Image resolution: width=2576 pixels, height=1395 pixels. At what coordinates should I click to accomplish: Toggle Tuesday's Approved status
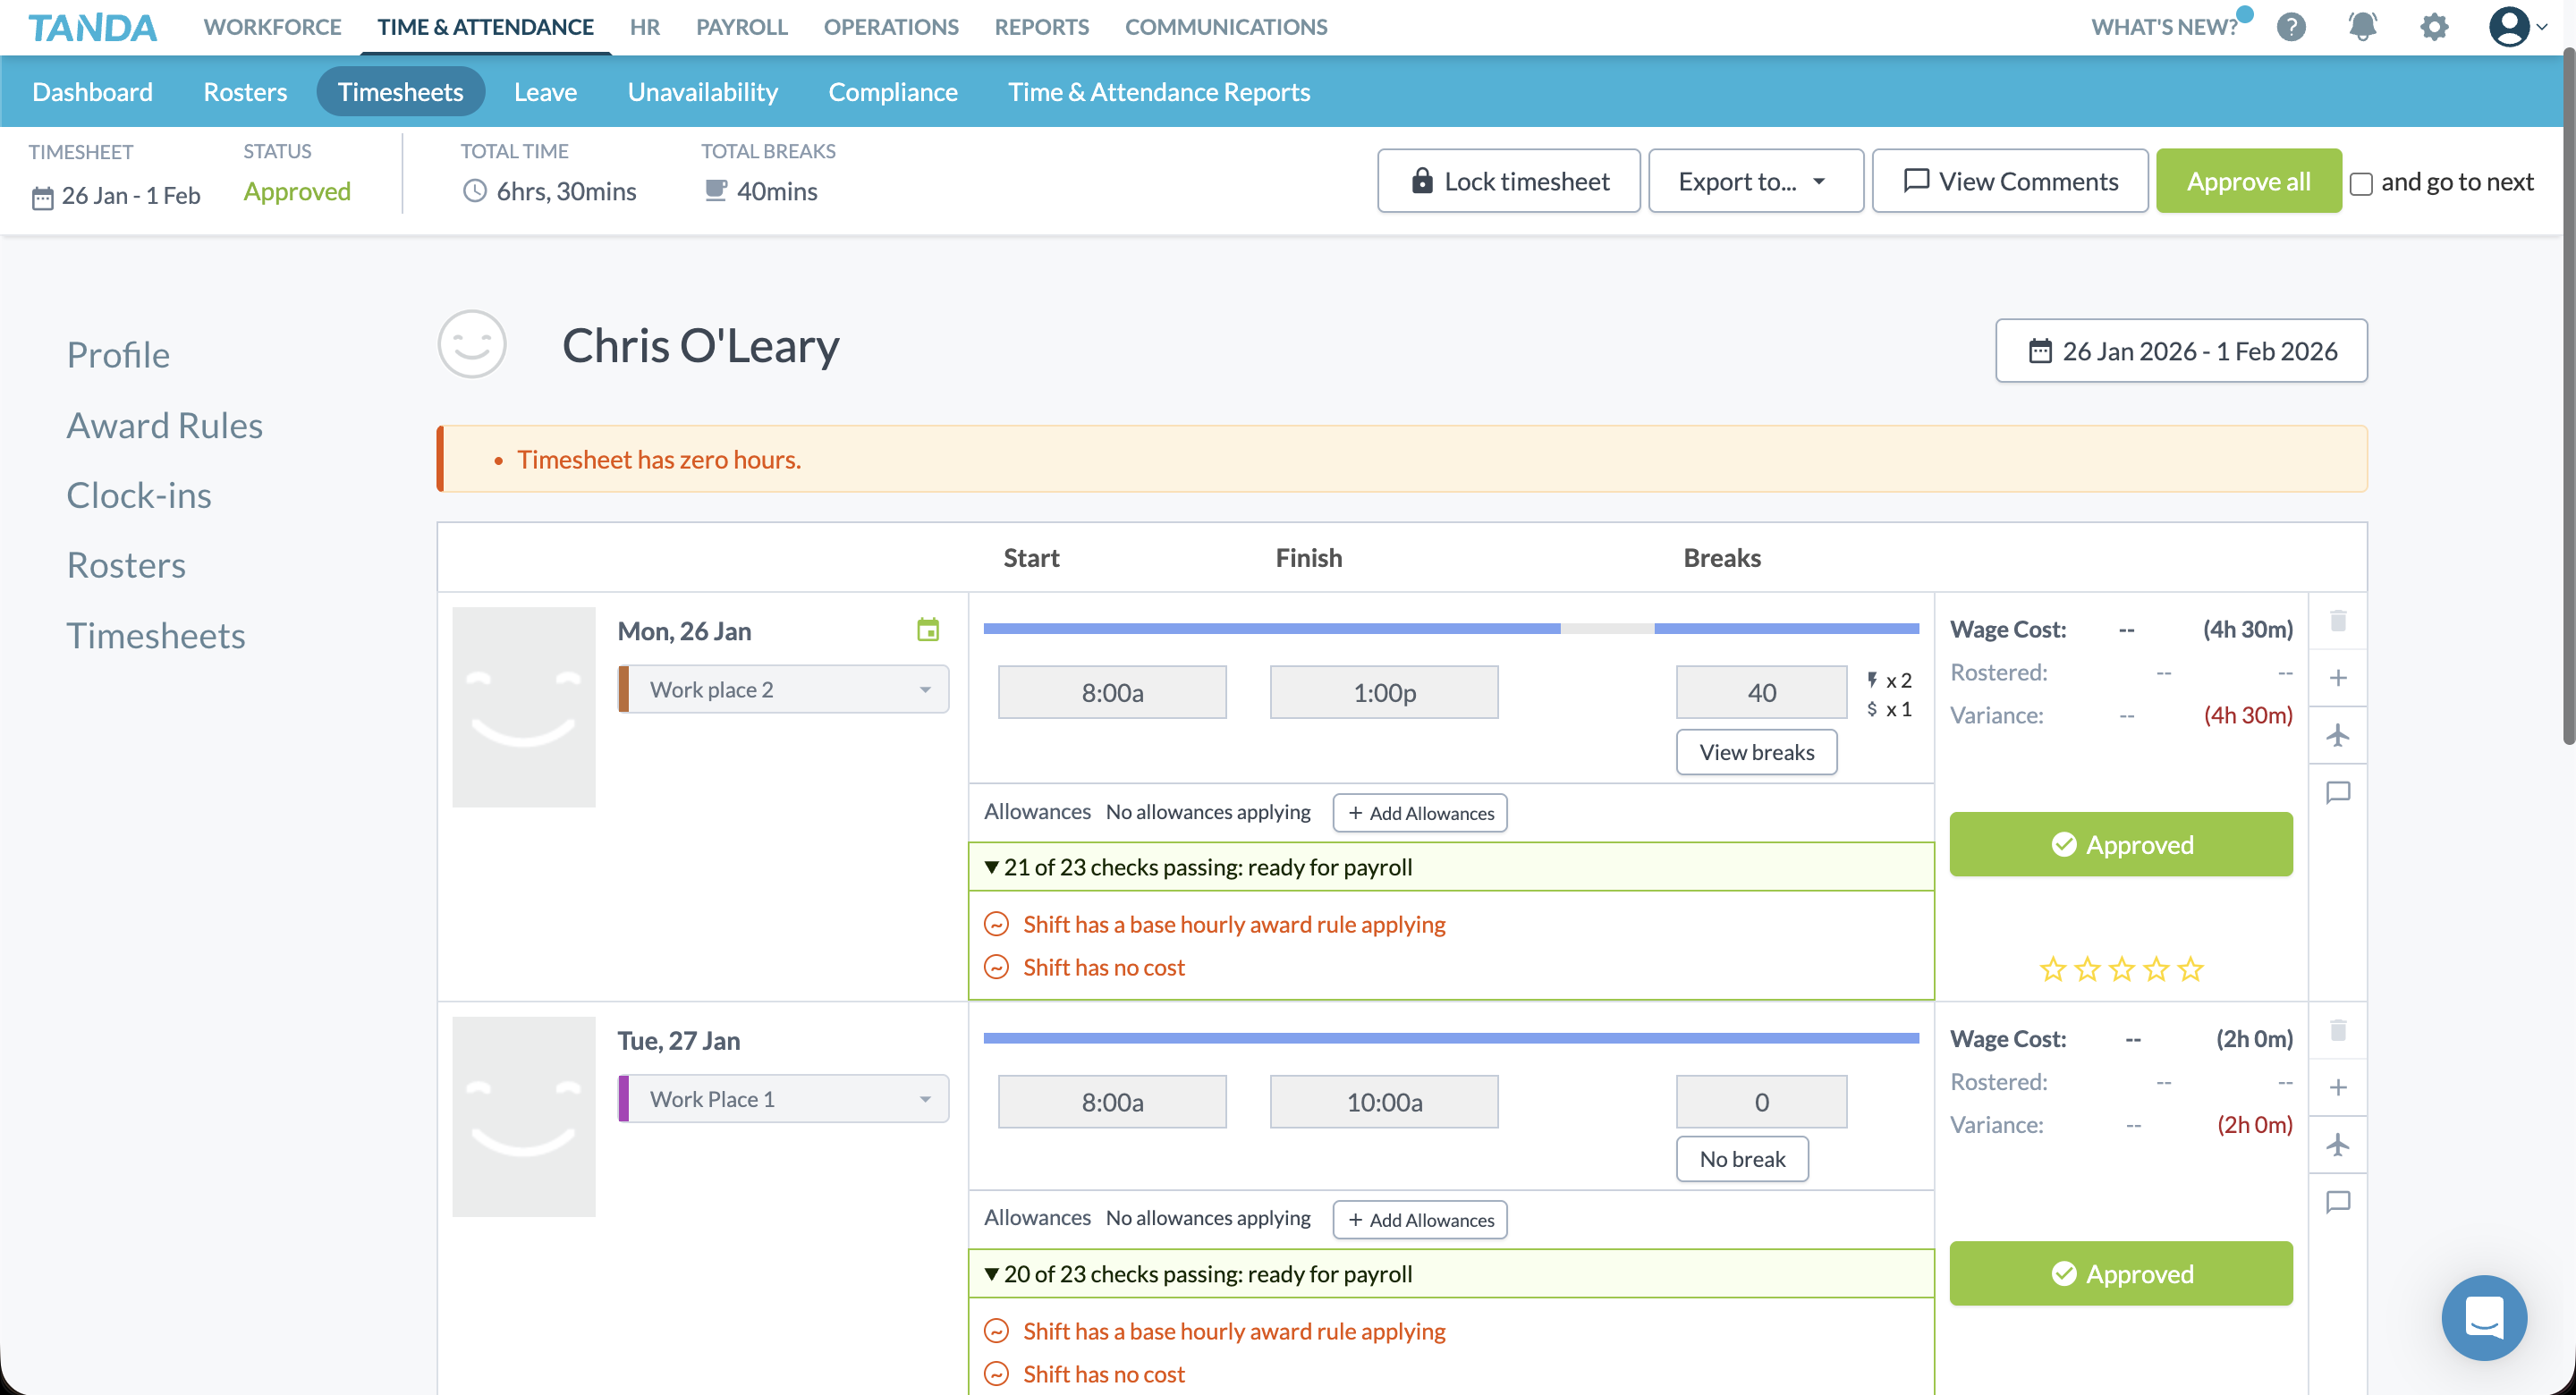click(2121, 1273)
